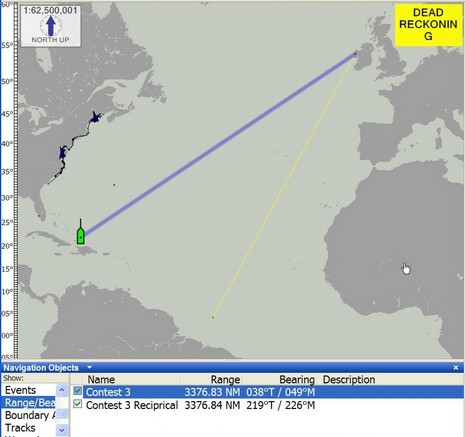
Task: Click the North Up compass arrow icon
Action: click(50, 26)
